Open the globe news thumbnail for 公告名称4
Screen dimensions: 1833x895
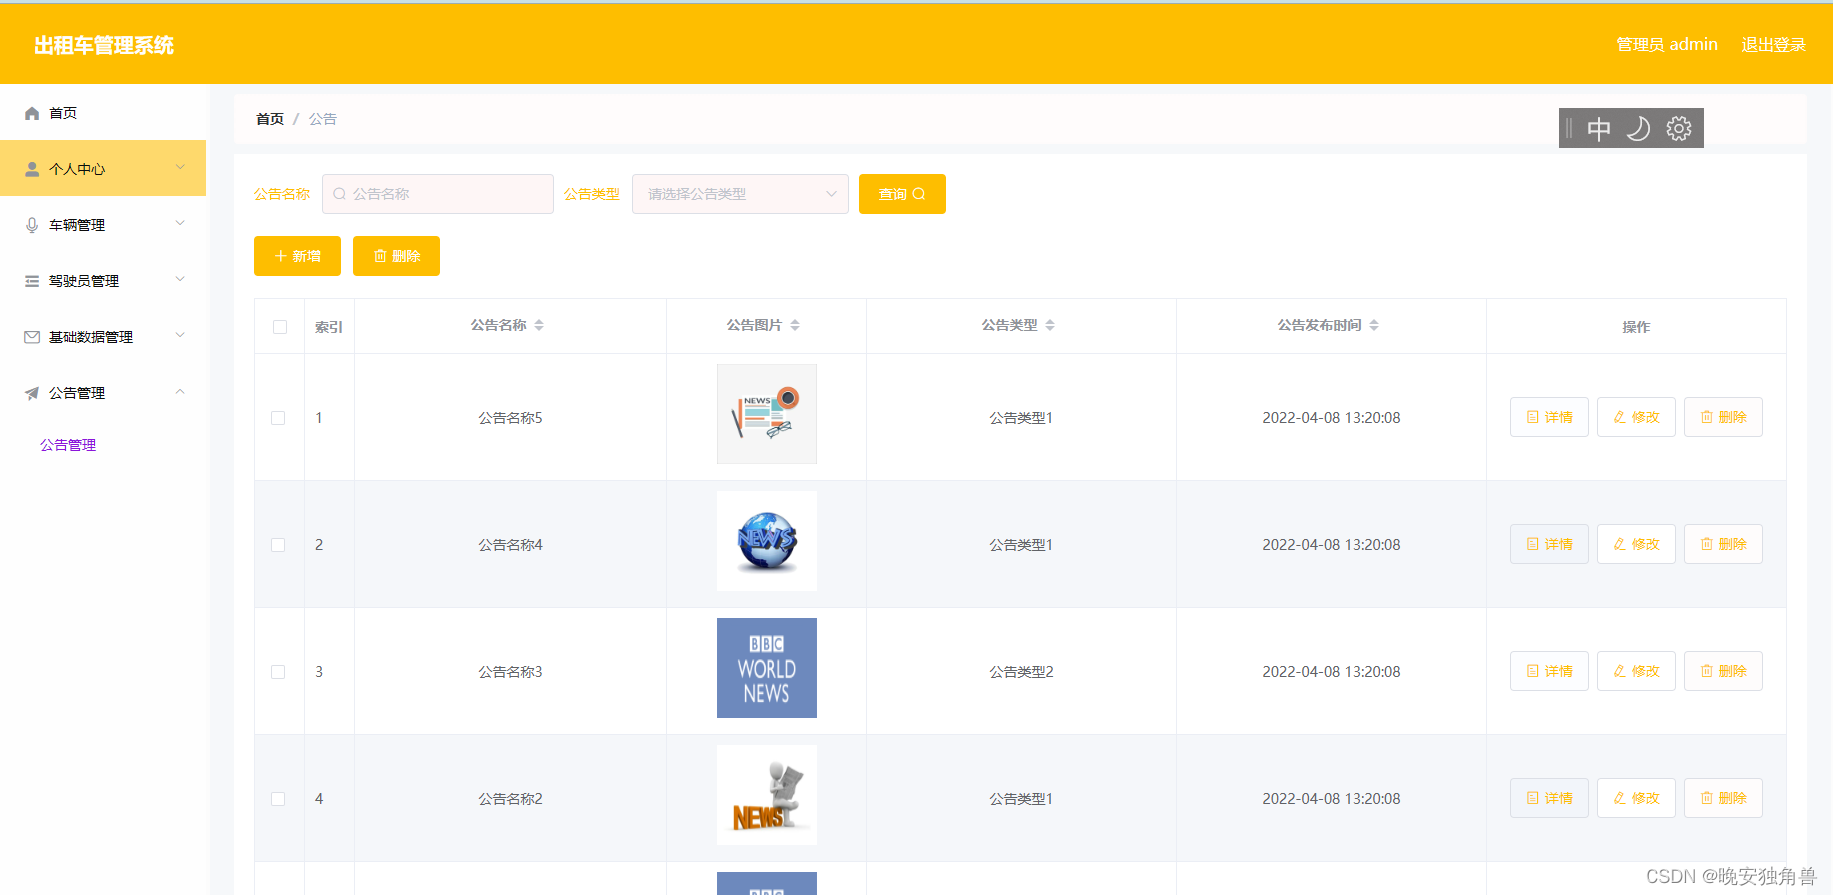point(767,541)
